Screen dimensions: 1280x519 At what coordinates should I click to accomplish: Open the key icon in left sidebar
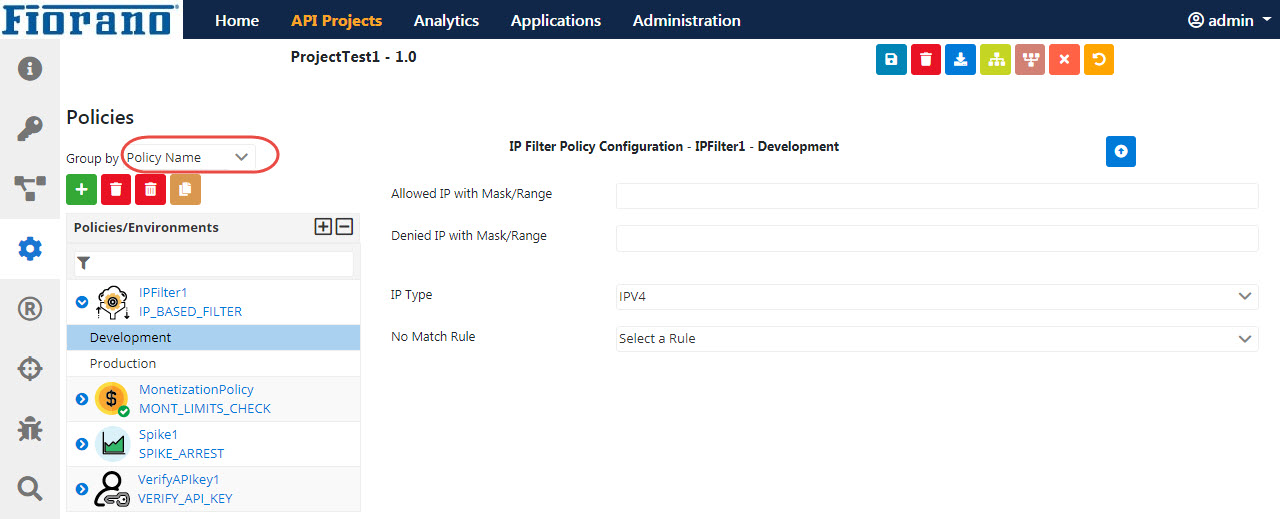tap(30, 128)
